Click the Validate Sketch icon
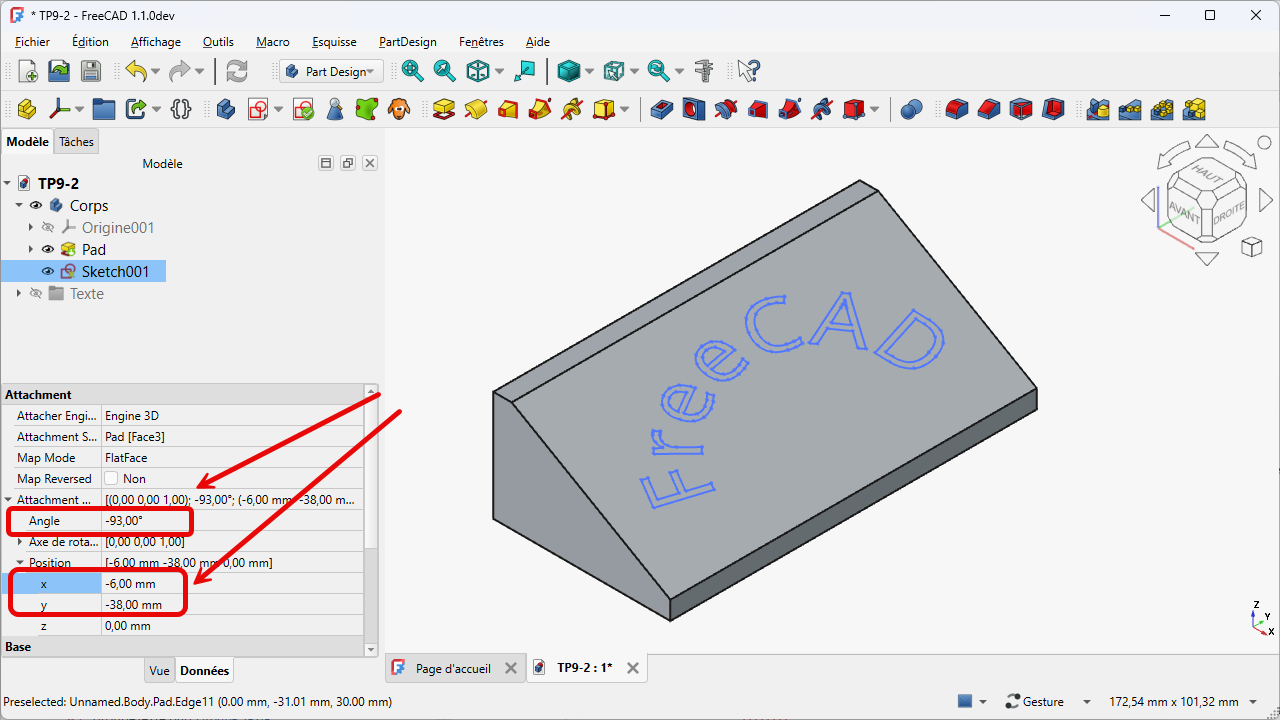 pyautogui.click(x=303, y=109)
